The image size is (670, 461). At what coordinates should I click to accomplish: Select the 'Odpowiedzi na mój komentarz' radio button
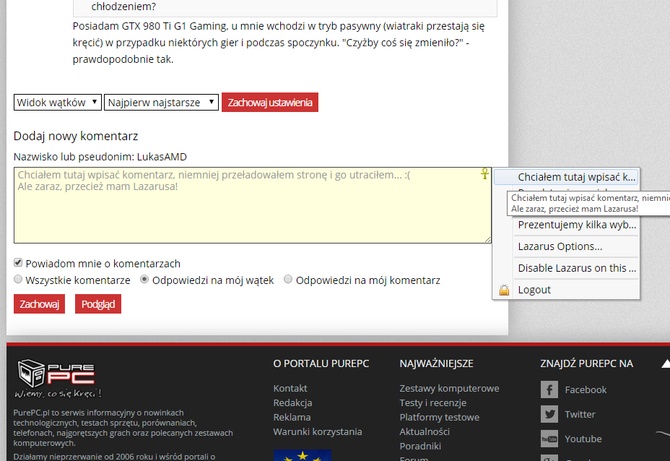pyautogui.click(x=288, y=279)
